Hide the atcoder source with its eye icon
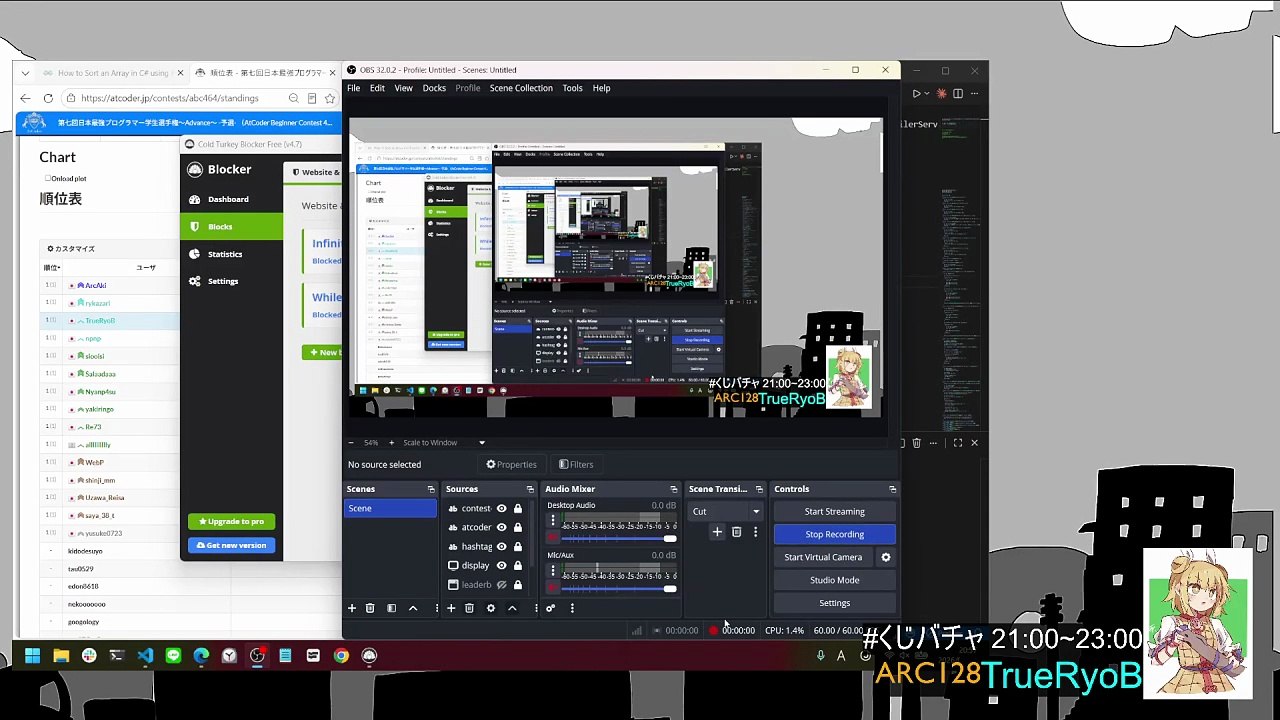The height and width of the screenshot is (720, 1280). (x=502, y=527)
